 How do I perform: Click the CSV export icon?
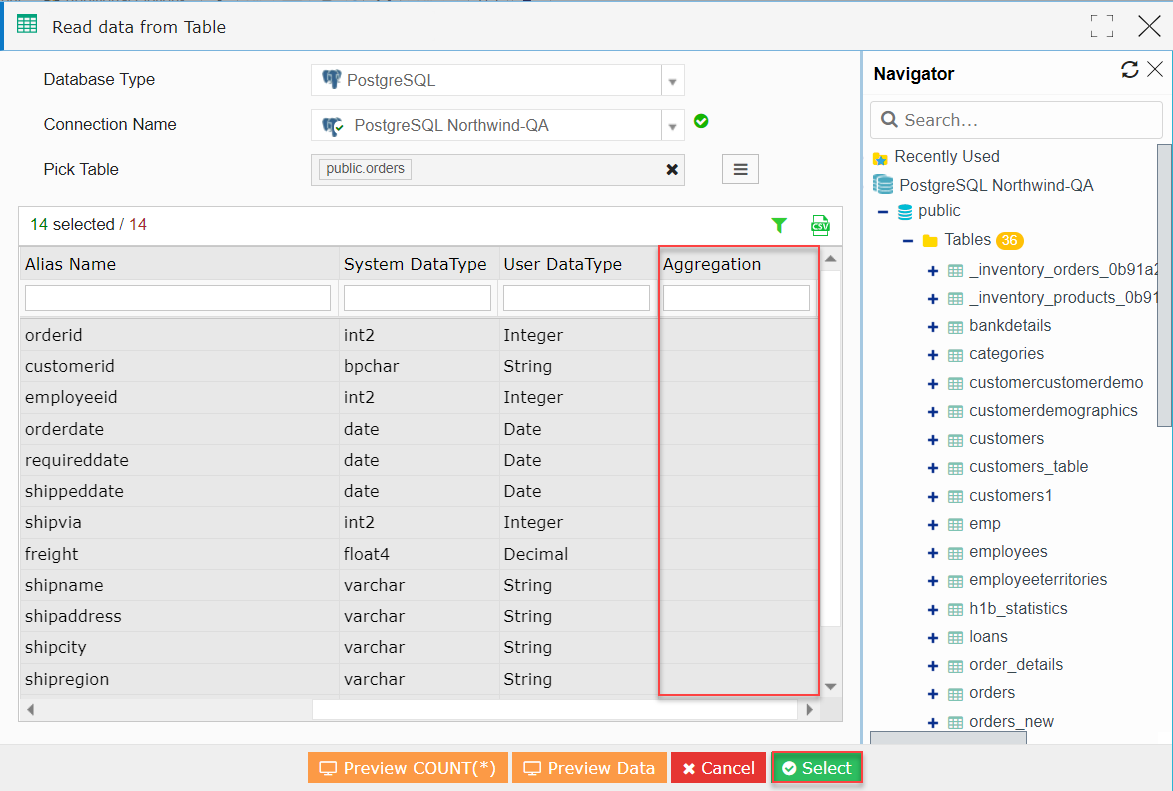(820, 225)
